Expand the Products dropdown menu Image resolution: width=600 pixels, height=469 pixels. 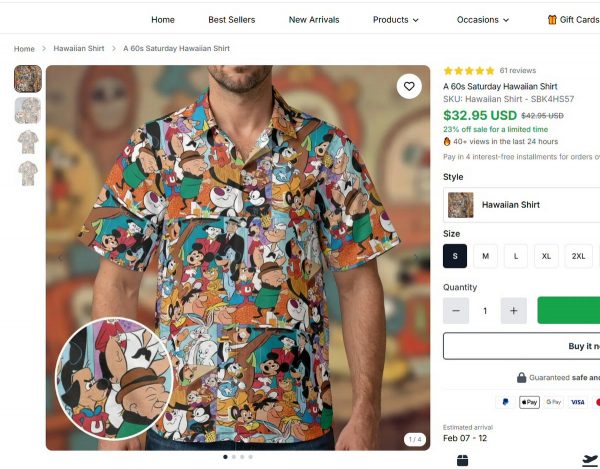[395, 19]
